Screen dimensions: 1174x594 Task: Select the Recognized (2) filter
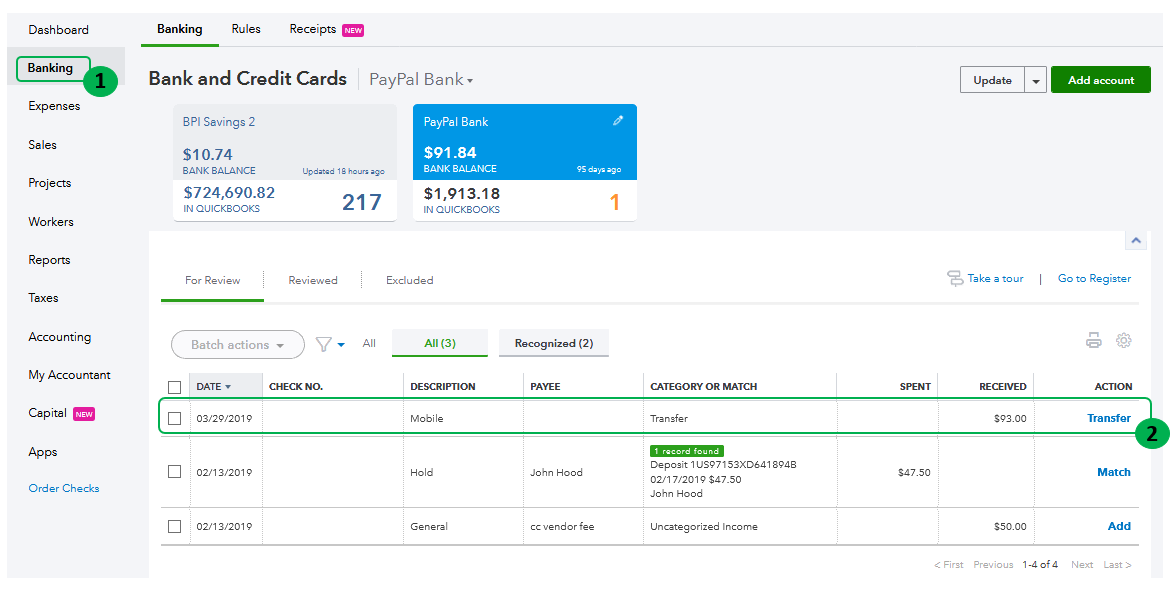[553, 342]
